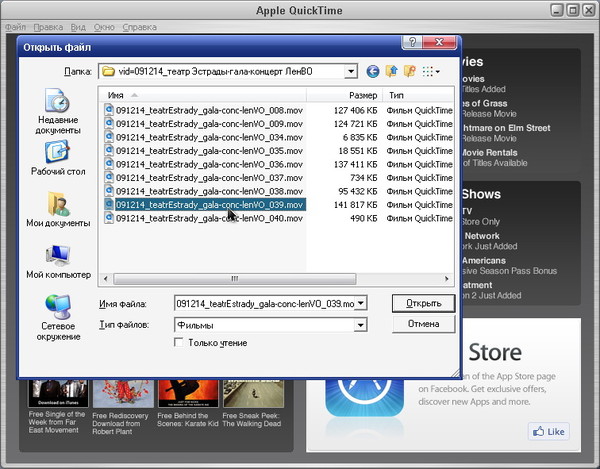Open Сетевое окружение location
The width and height of the screenshot is (600, 469).
click(58, 318)
